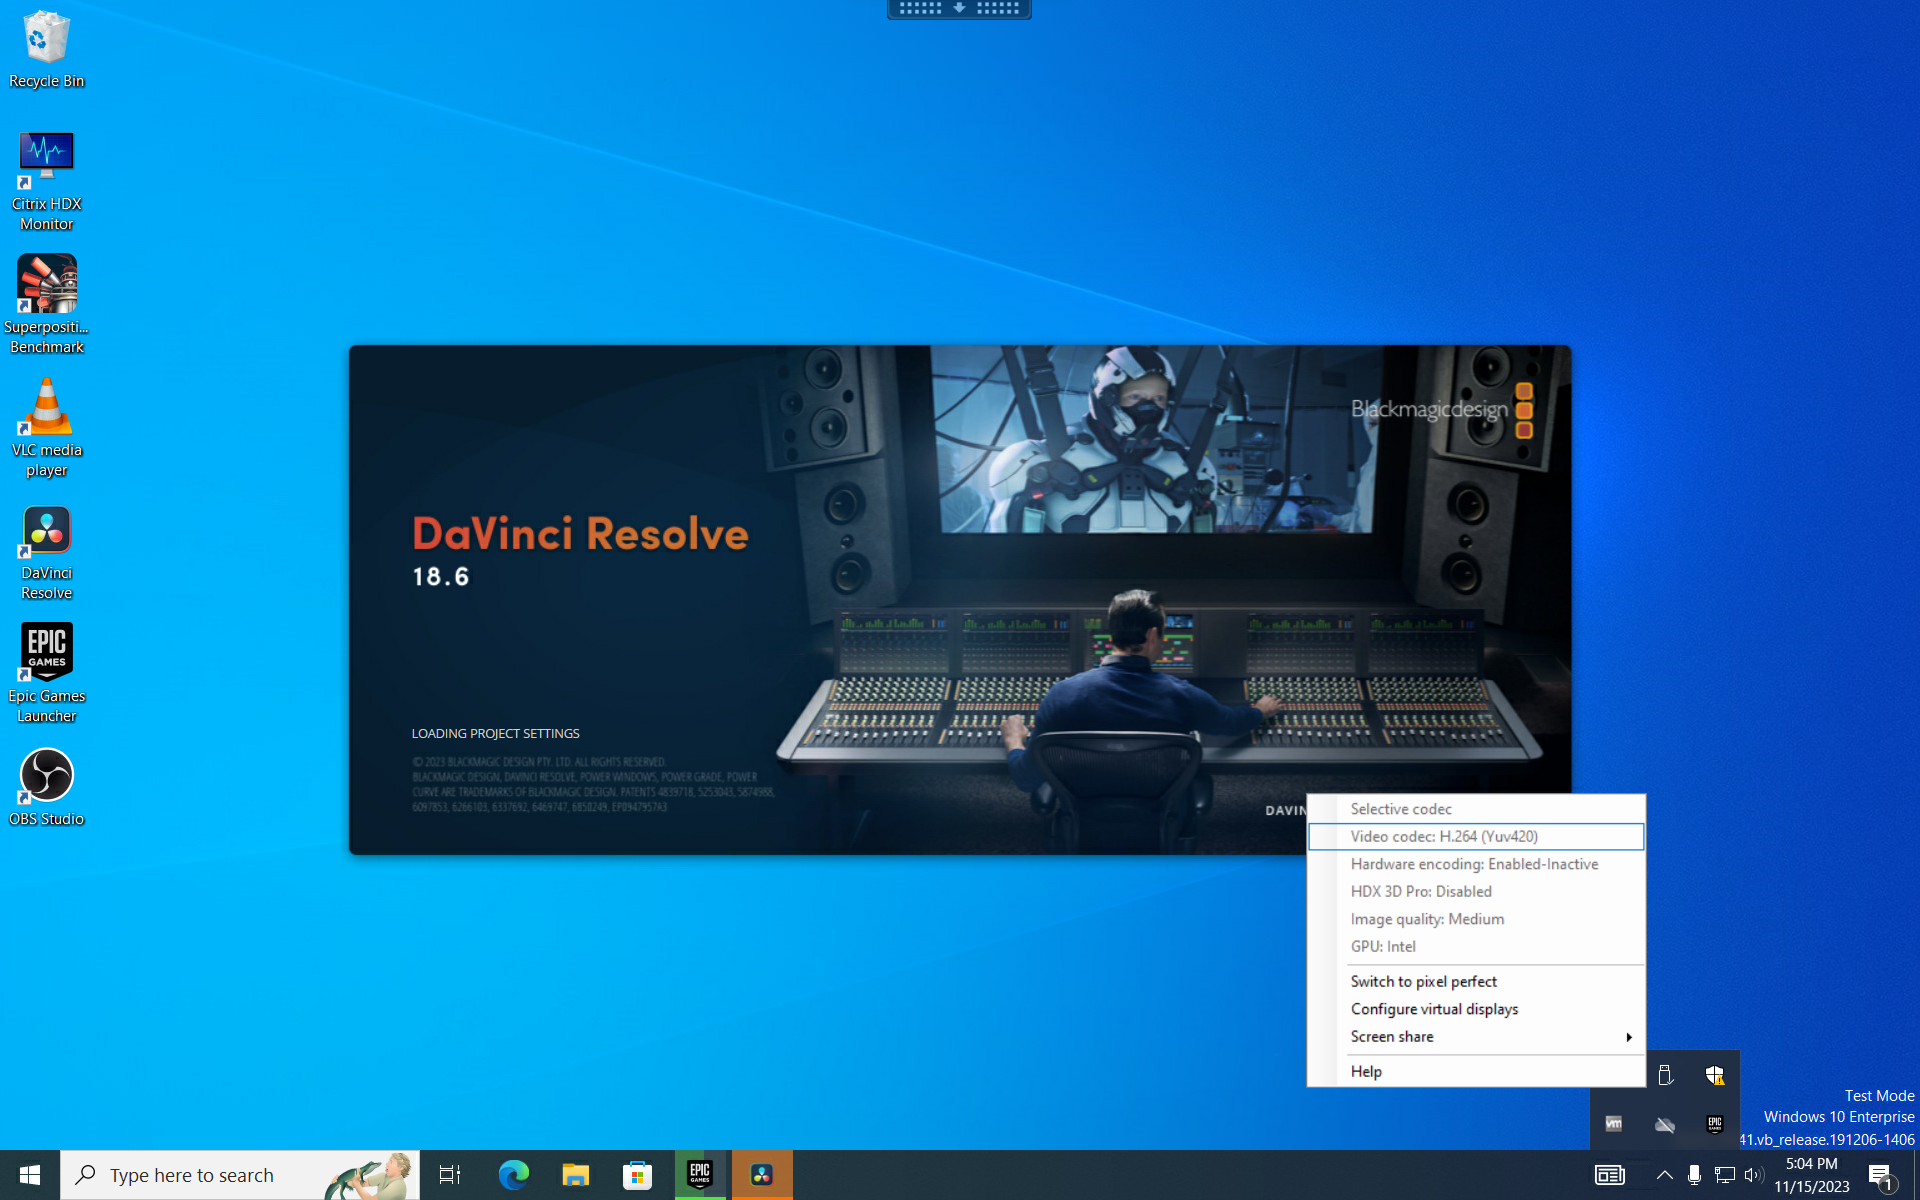Click the microphone icon in system tray
1920x1200 pixels.
coord(1694,1175)
